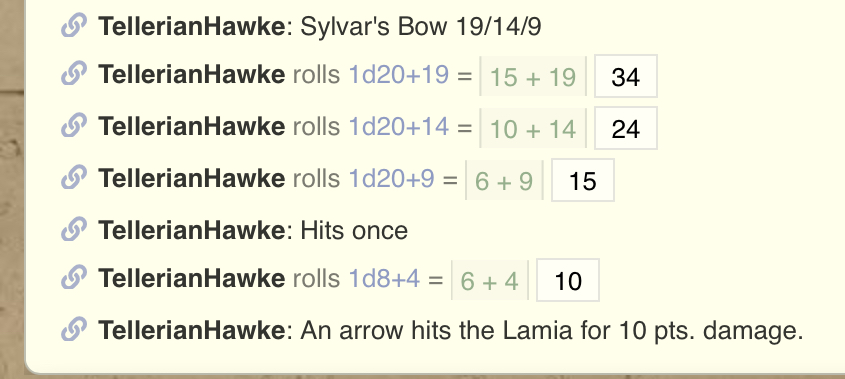Click TellerianHawke name on Hits once line
This screenshot has width=845, height=379.
[x=191, y=230]
